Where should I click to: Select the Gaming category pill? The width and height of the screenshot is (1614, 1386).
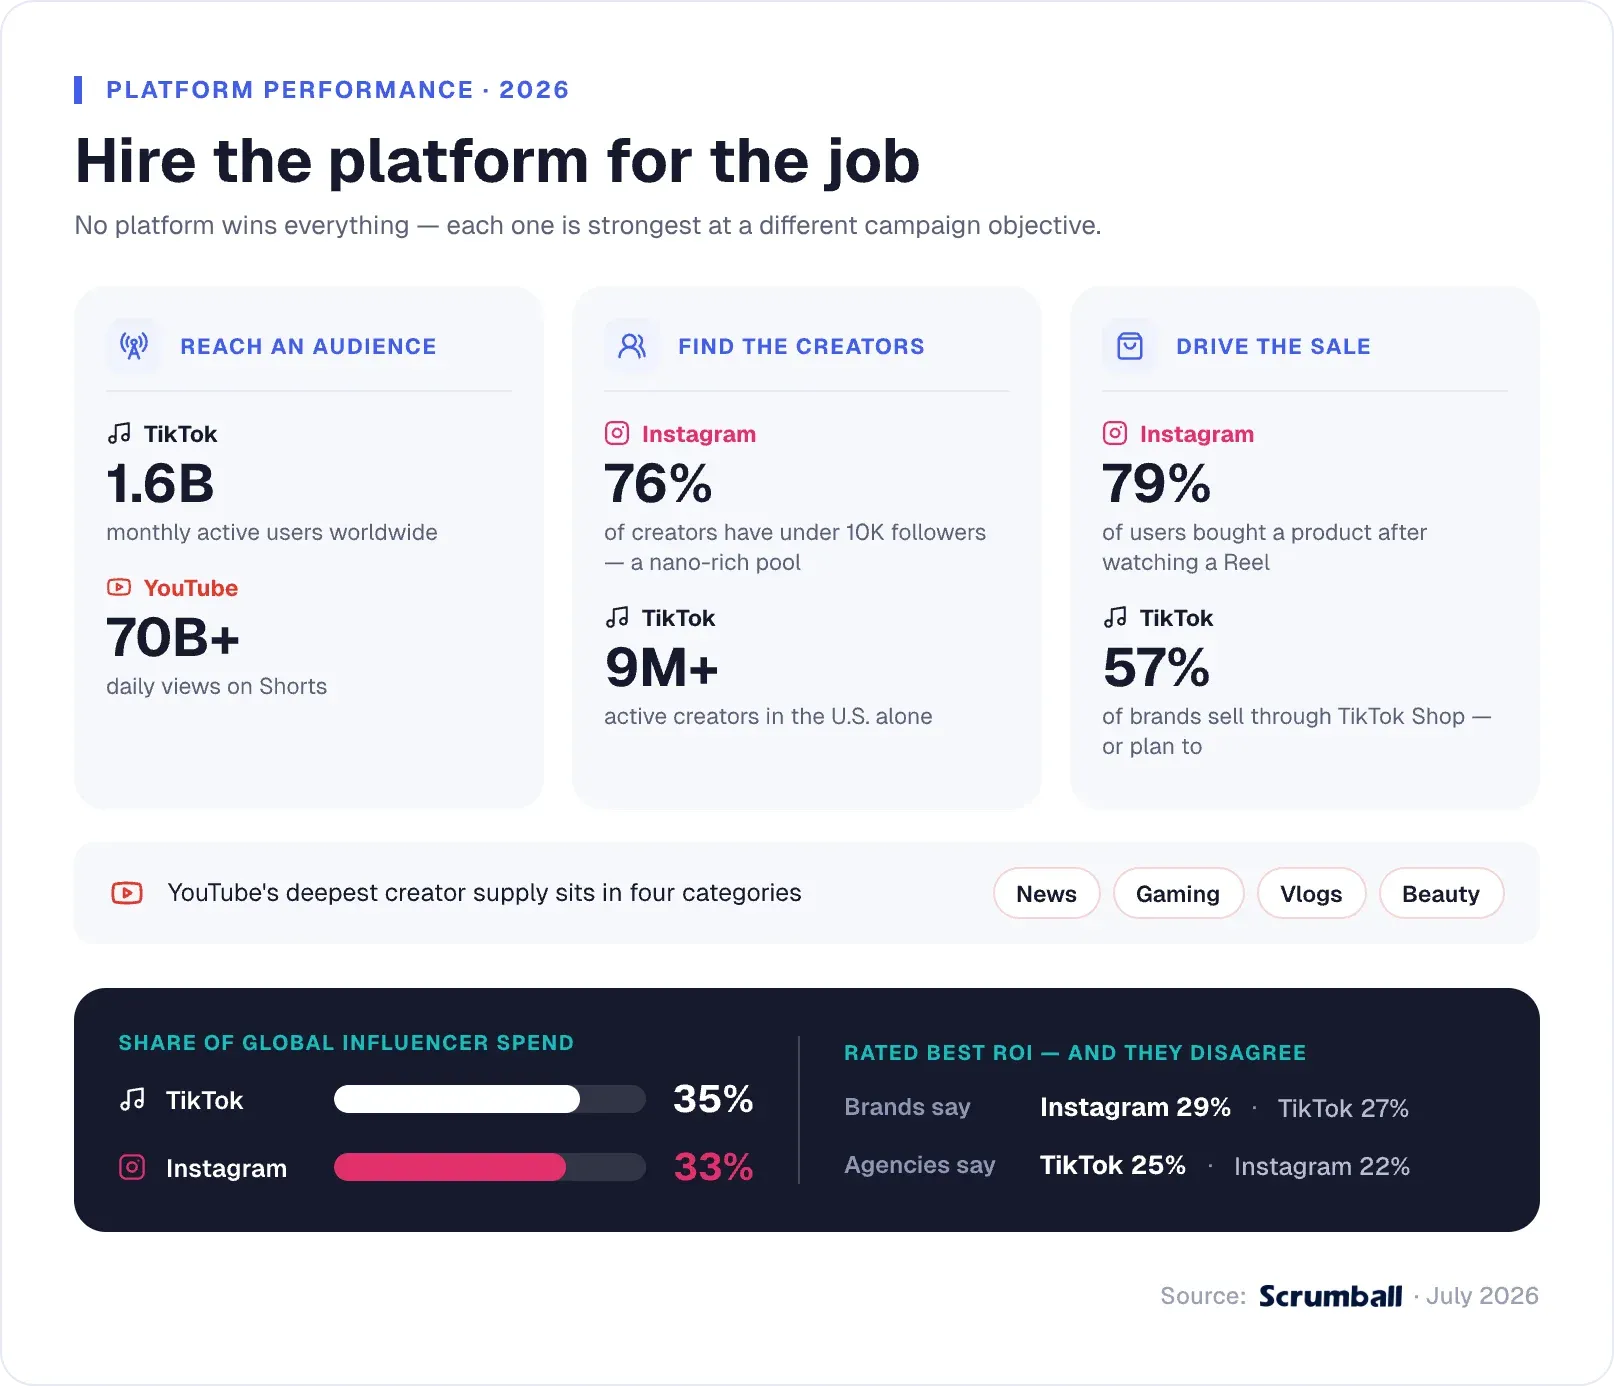pos(1178,893)
